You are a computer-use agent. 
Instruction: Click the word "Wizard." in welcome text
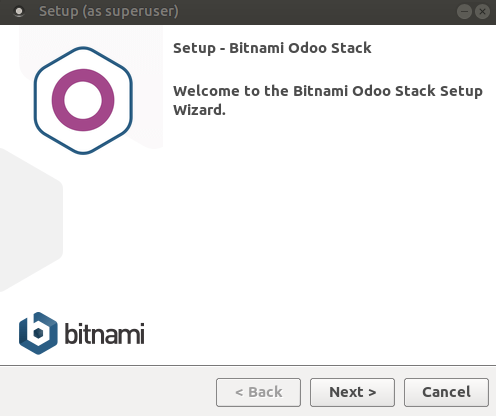pos(199,110)
